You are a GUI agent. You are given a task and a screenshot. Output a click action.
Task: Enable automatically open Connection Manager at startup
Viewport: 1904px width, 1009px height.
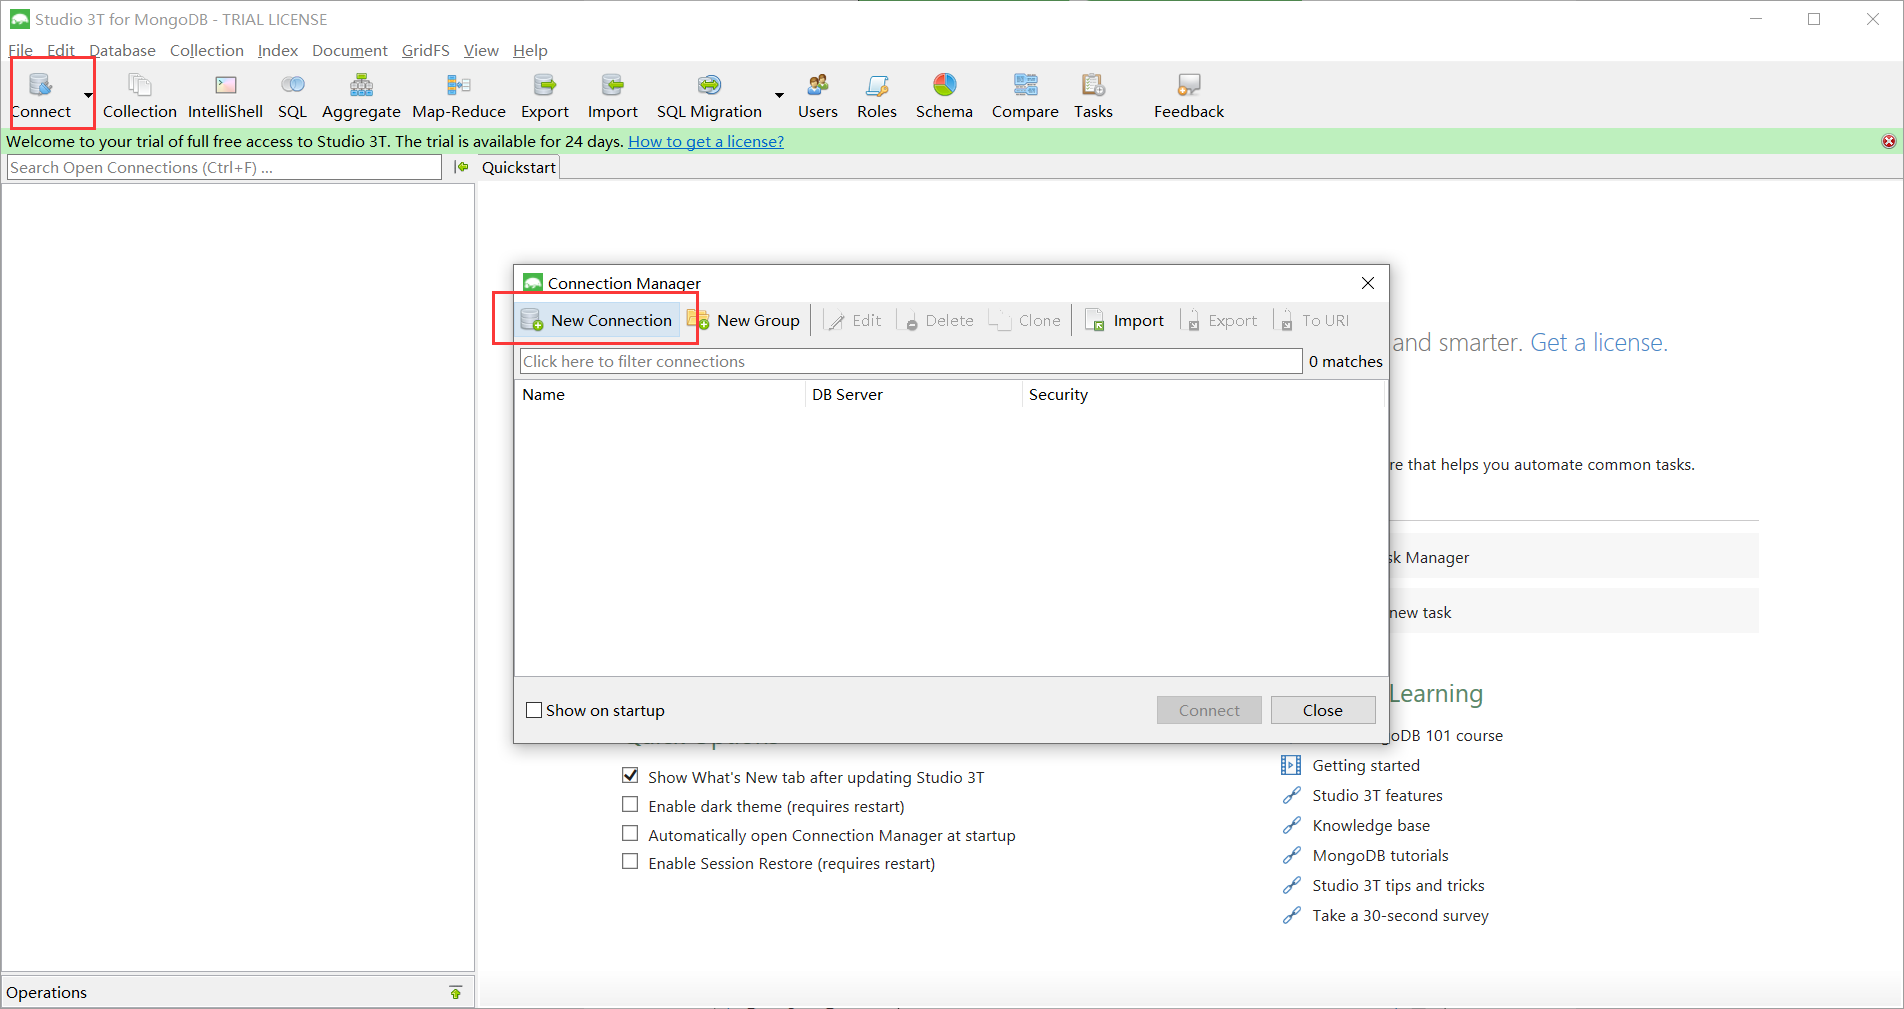630,833
